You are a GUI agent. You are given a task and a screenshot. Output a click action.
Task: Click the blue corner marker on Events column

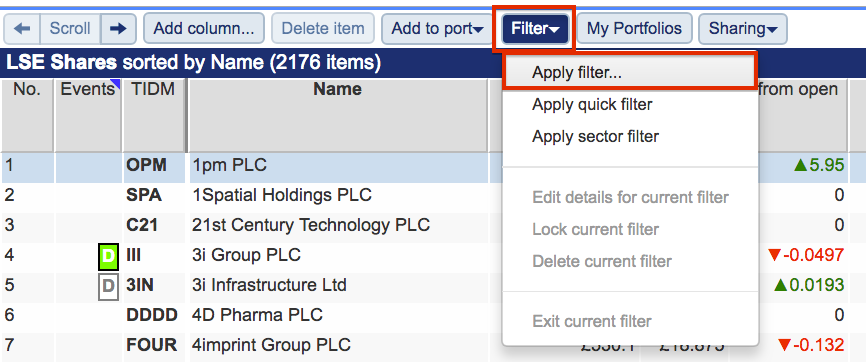point(116,83)
